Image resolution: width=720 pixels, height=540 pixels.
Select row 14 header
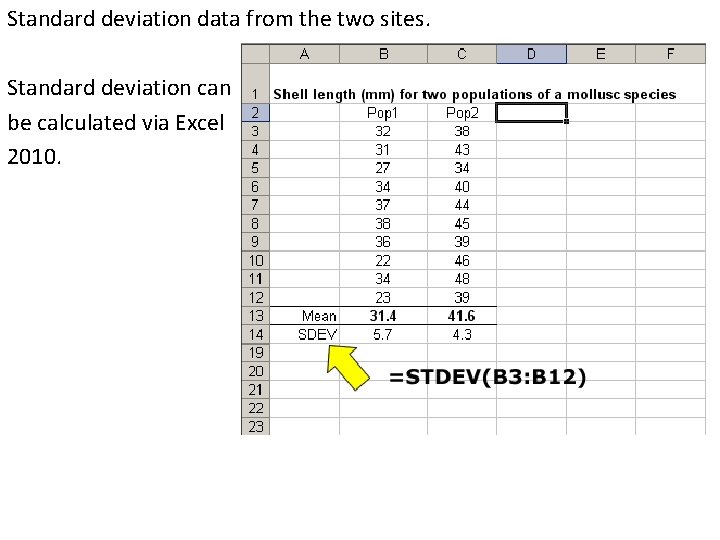[255, 334]
